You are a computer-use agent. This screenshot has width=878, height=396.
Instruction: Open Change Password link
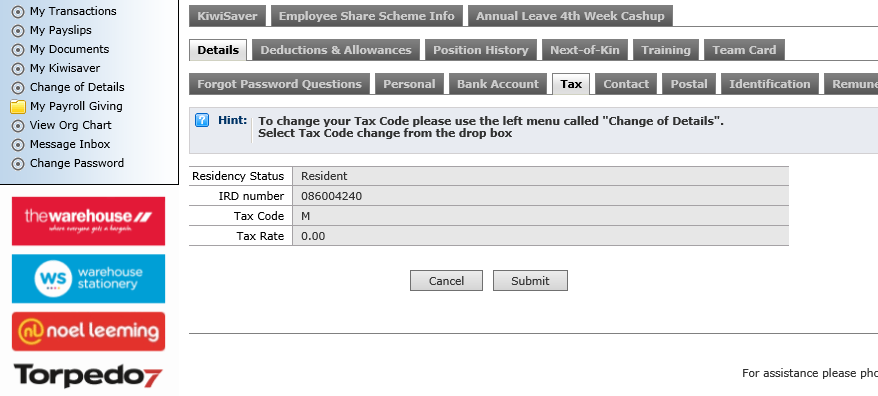click(77, 164)
